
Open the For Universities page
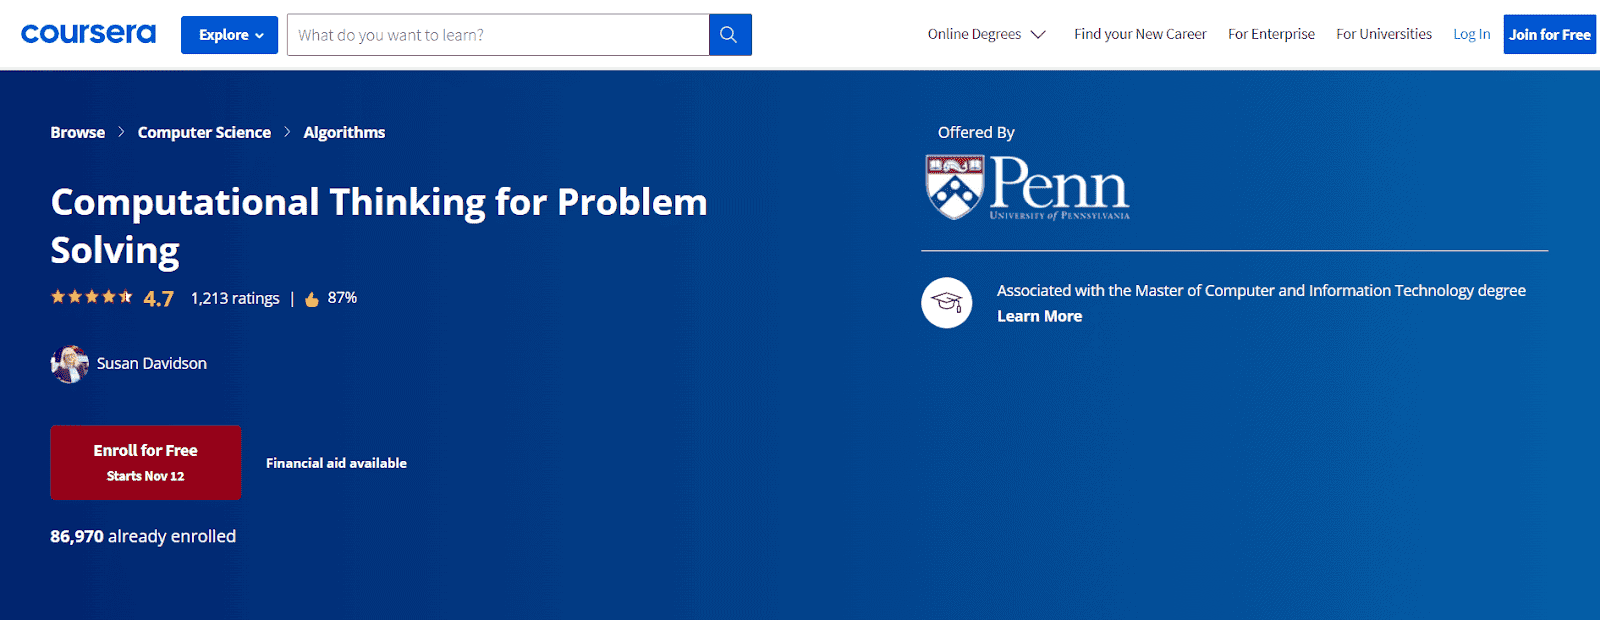[1384, 34]
